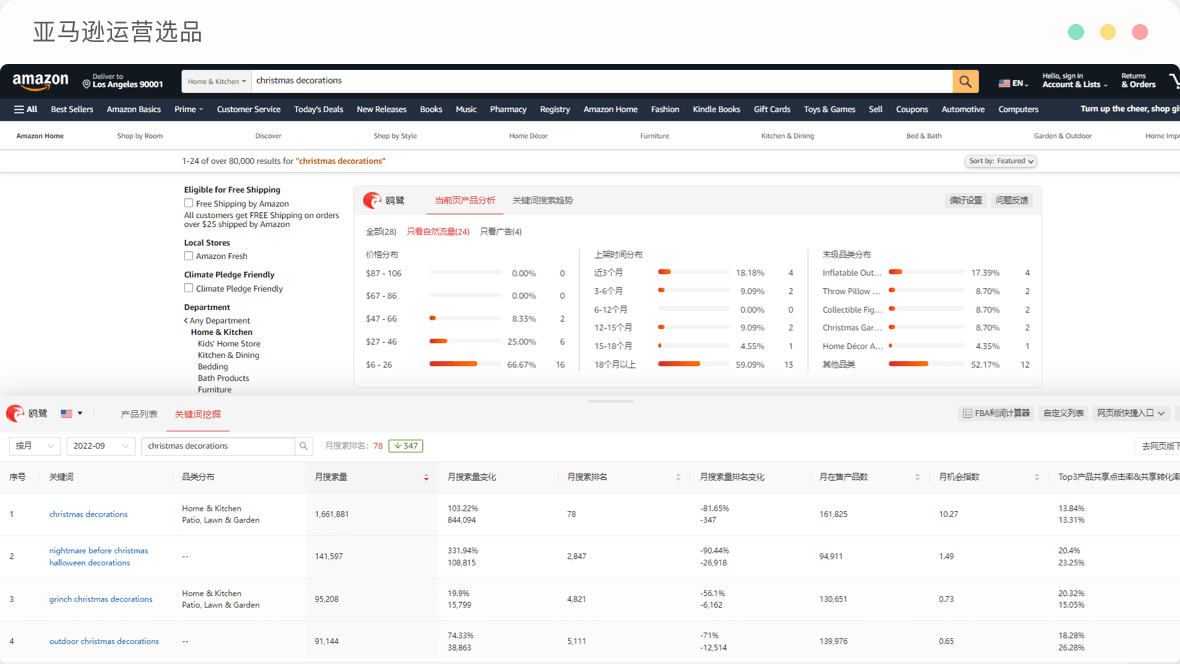Click Returns & Orders link
The height and width of the screenshot is (664, 1180).
pos(1138,81)
